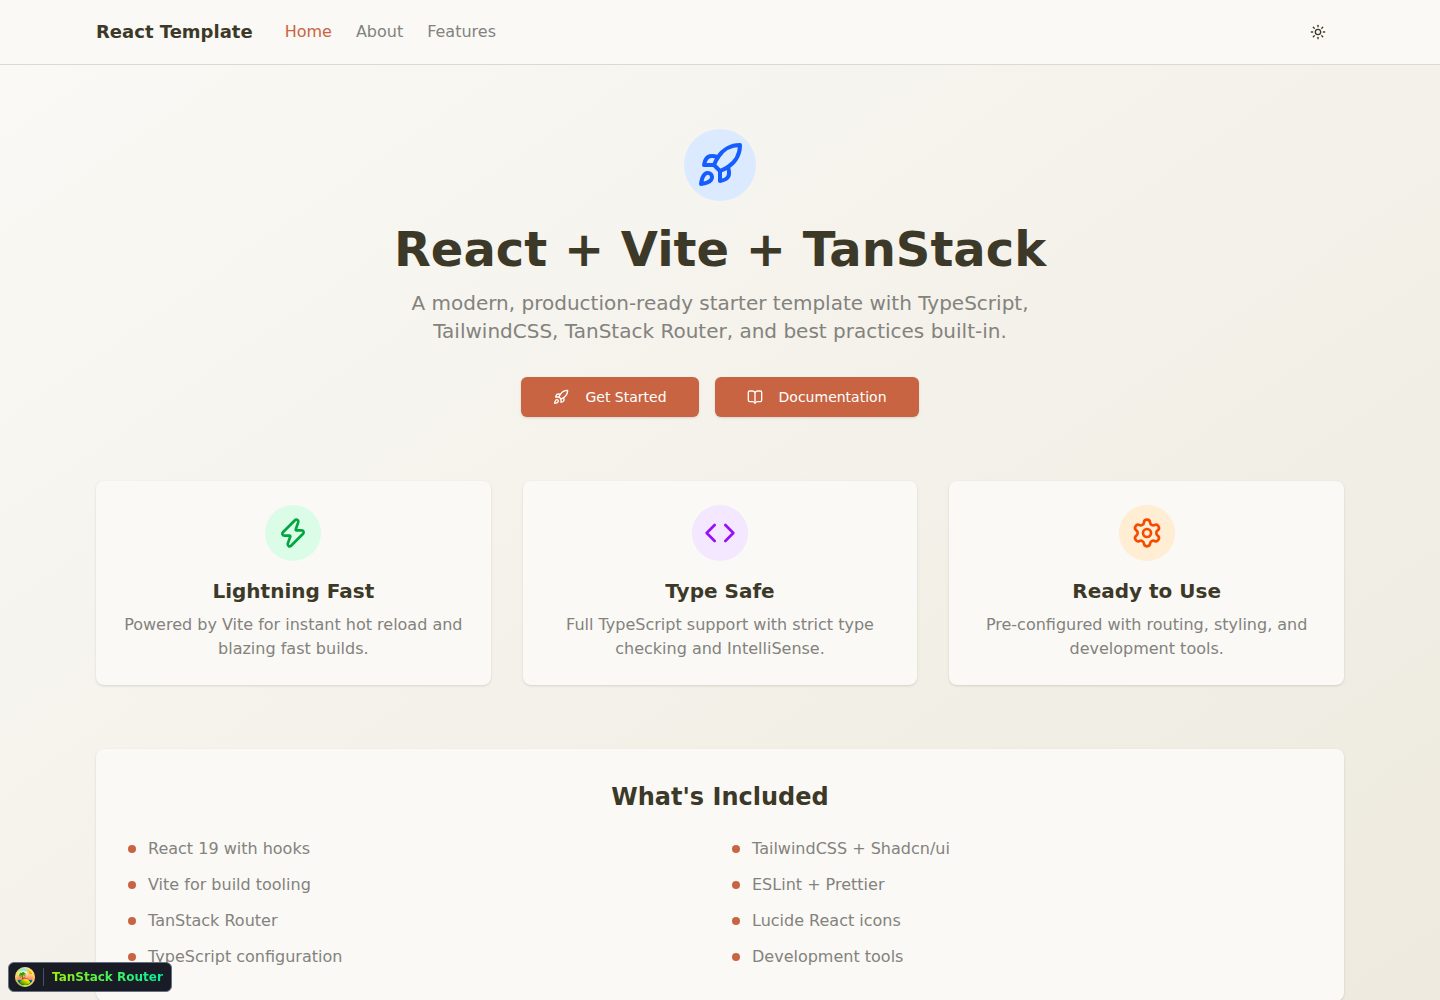Open the Home nav link
1440x1000 pixels.
pyautogui.click(x=308, y=32)
